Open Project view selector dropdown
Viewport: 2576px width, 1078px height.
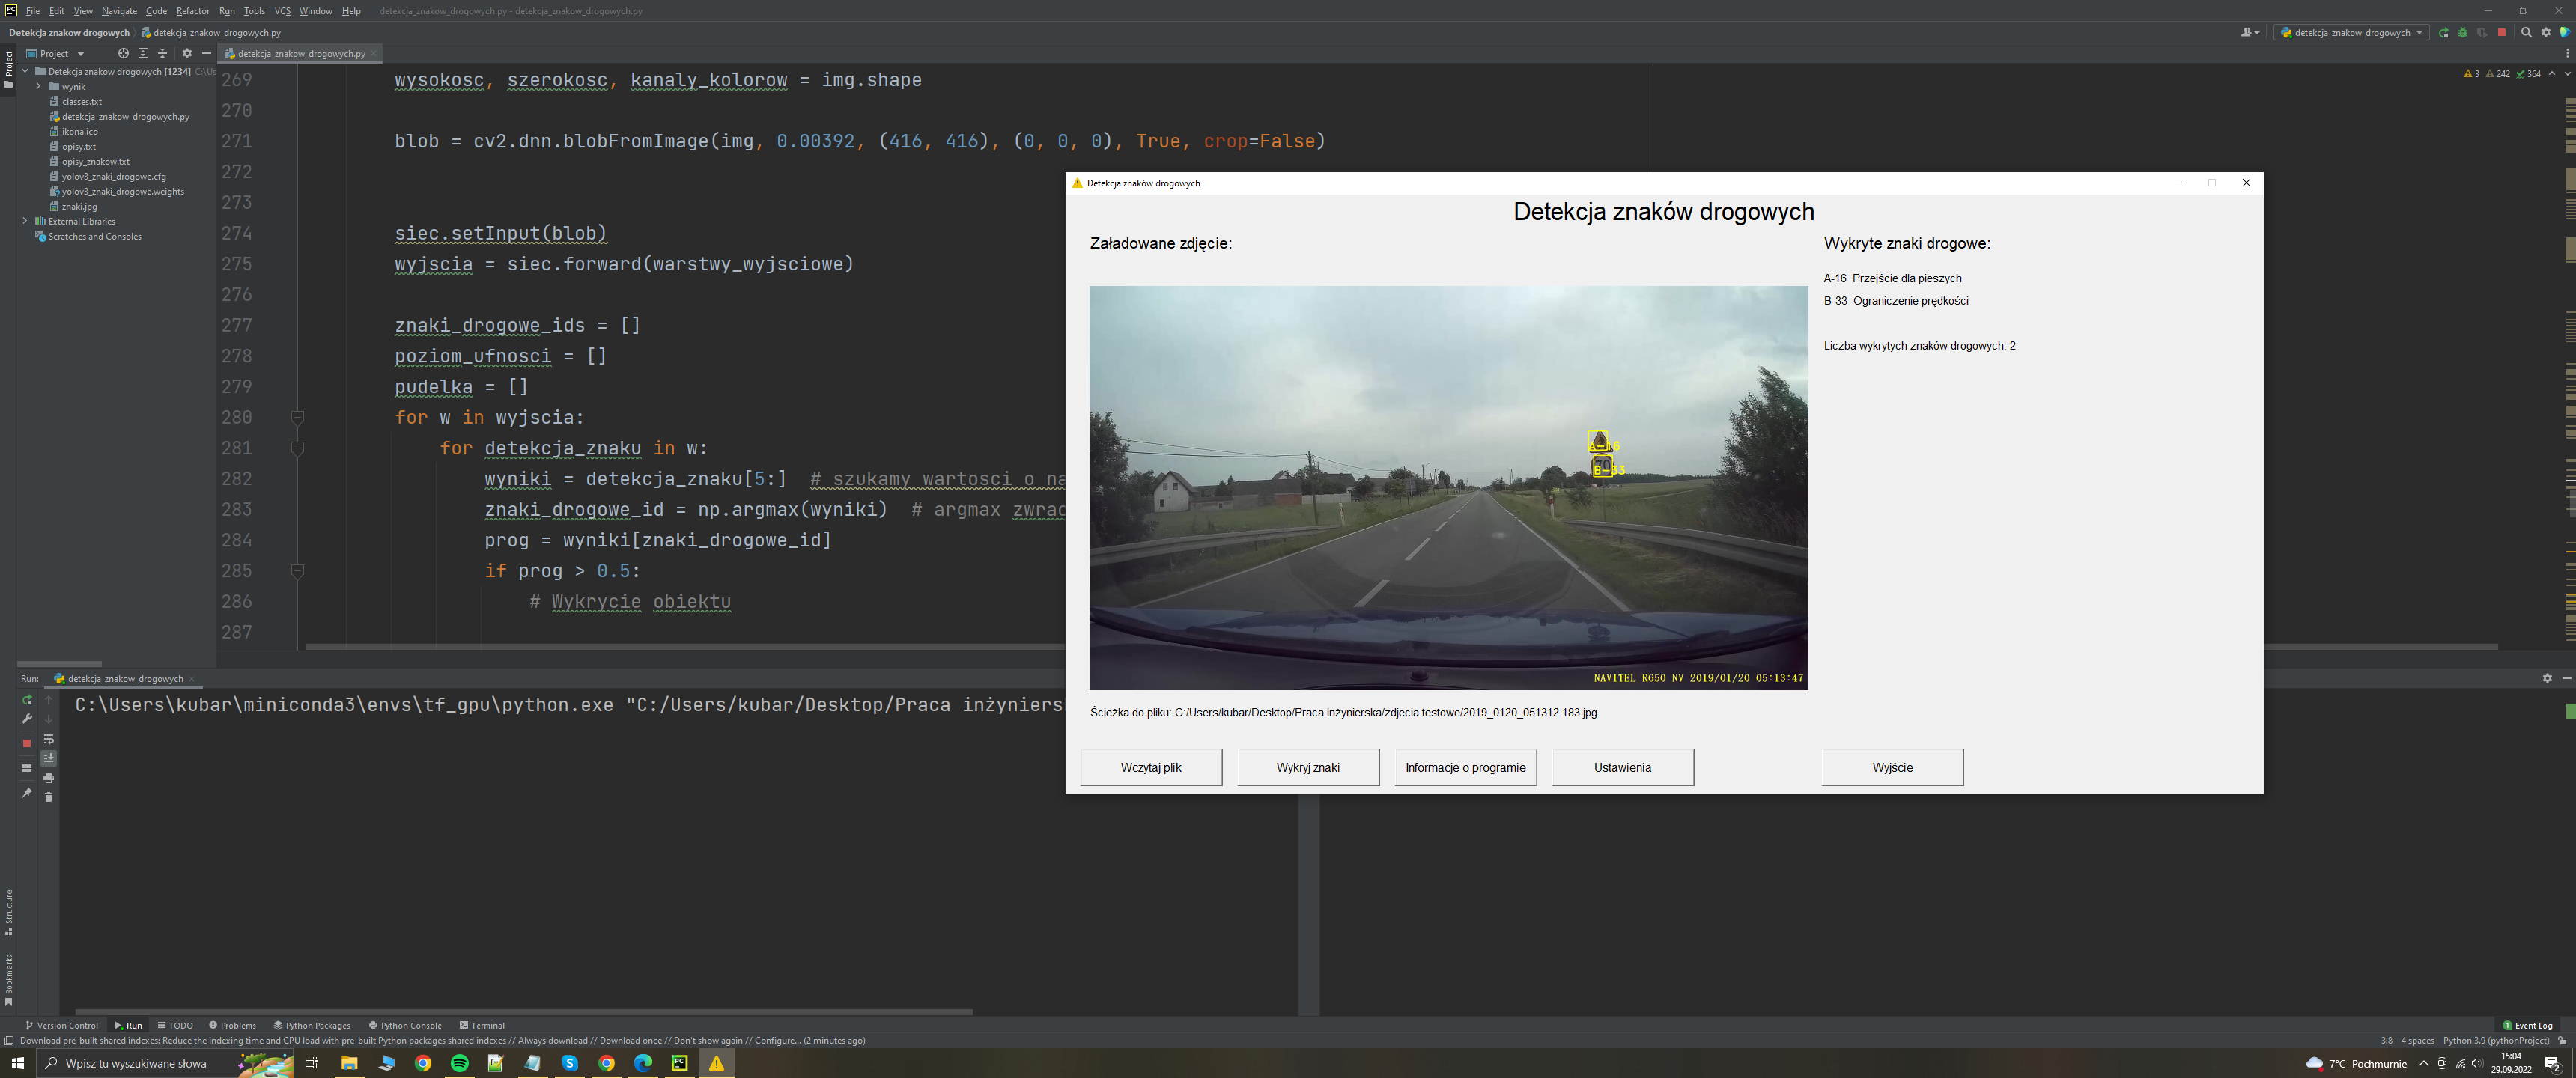point(55,54)
